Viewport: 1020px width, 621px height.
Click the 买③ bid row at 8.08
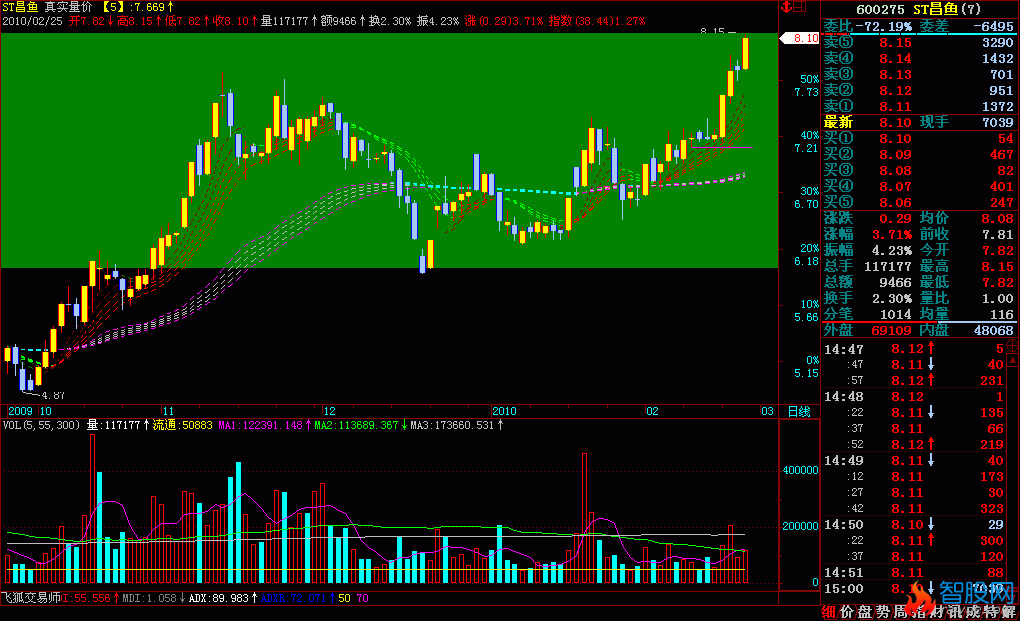pyautogui.click(x=919, y=171)
